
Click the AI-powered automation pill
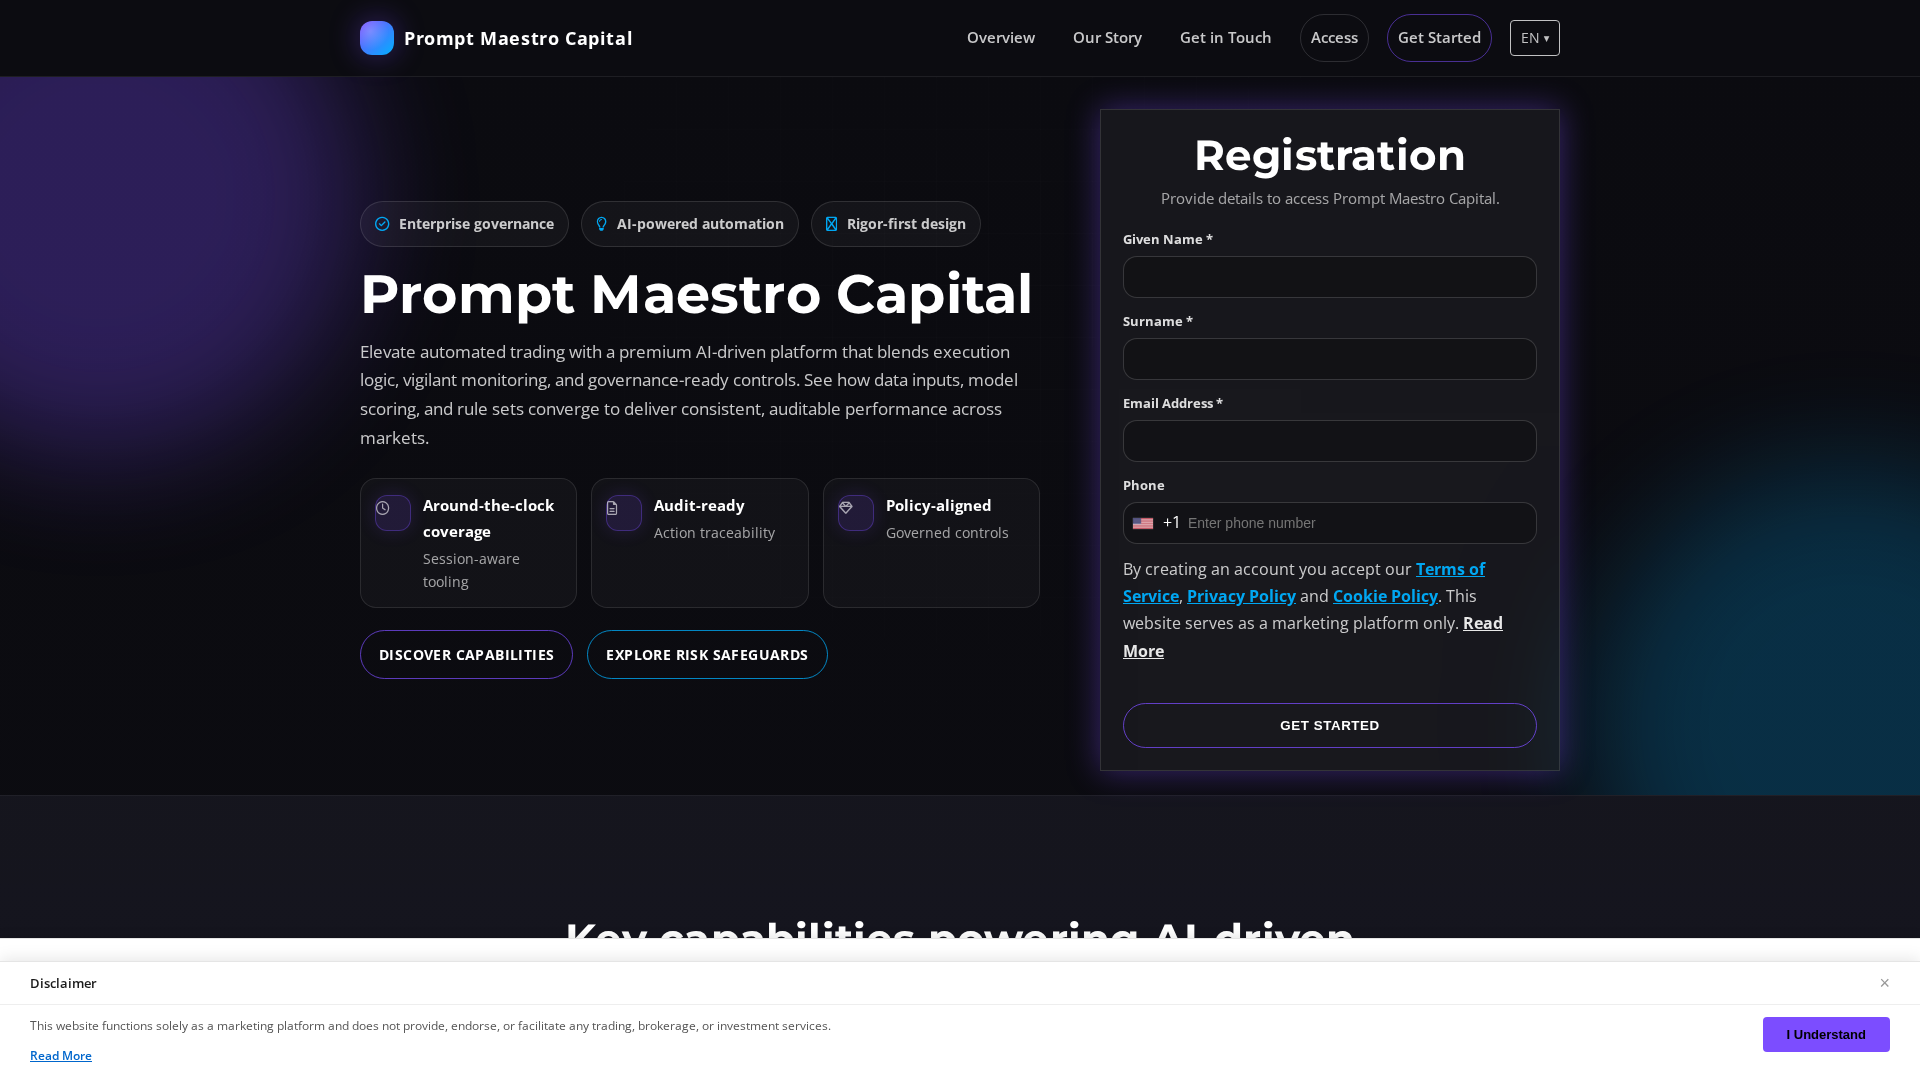[x=690, y=224]
